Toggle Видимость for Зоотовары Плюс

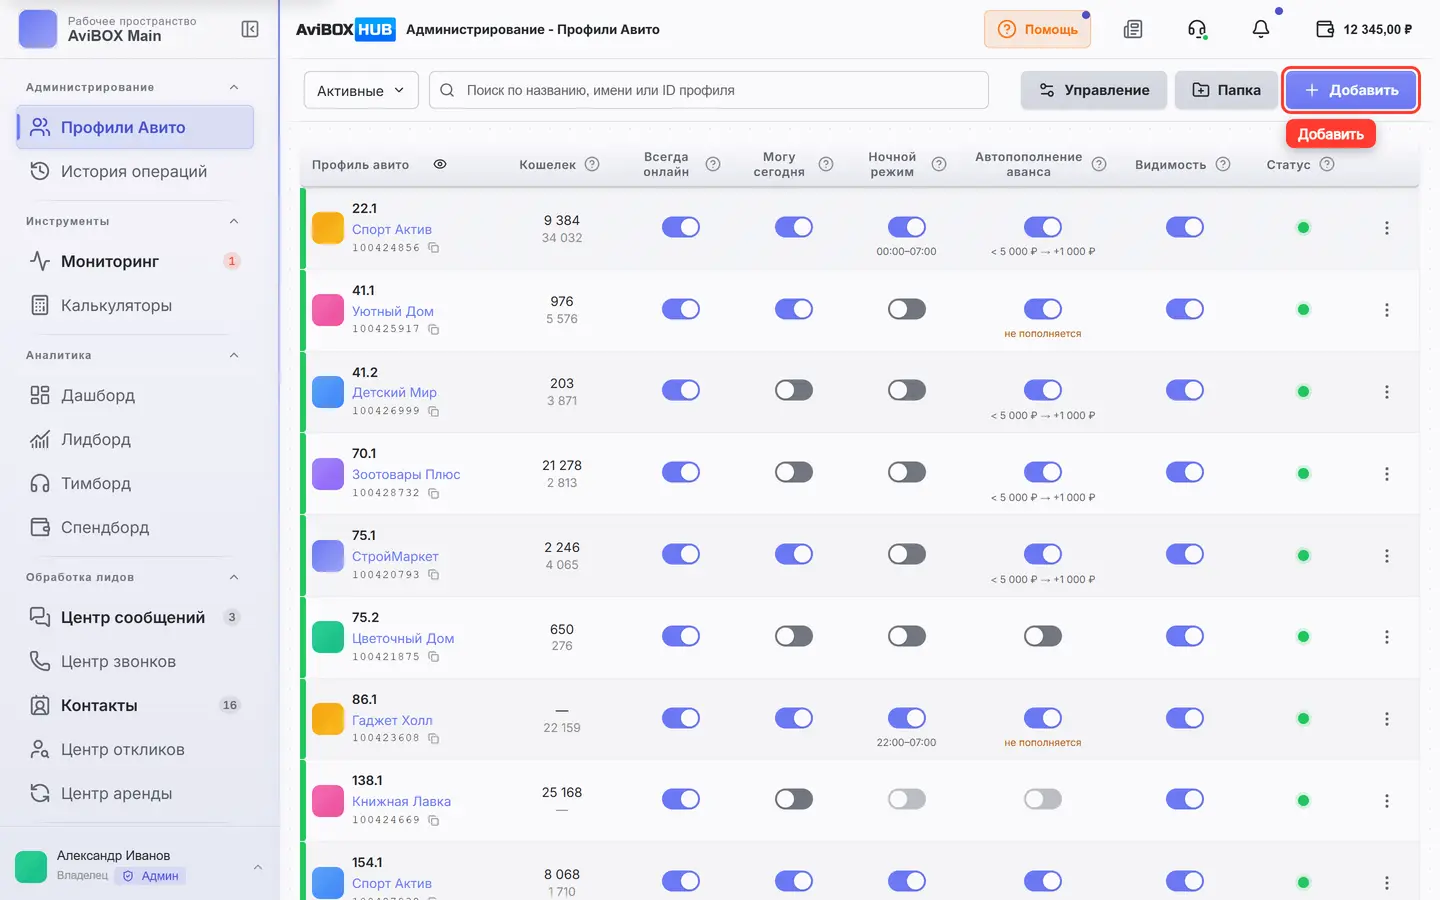1185,472
